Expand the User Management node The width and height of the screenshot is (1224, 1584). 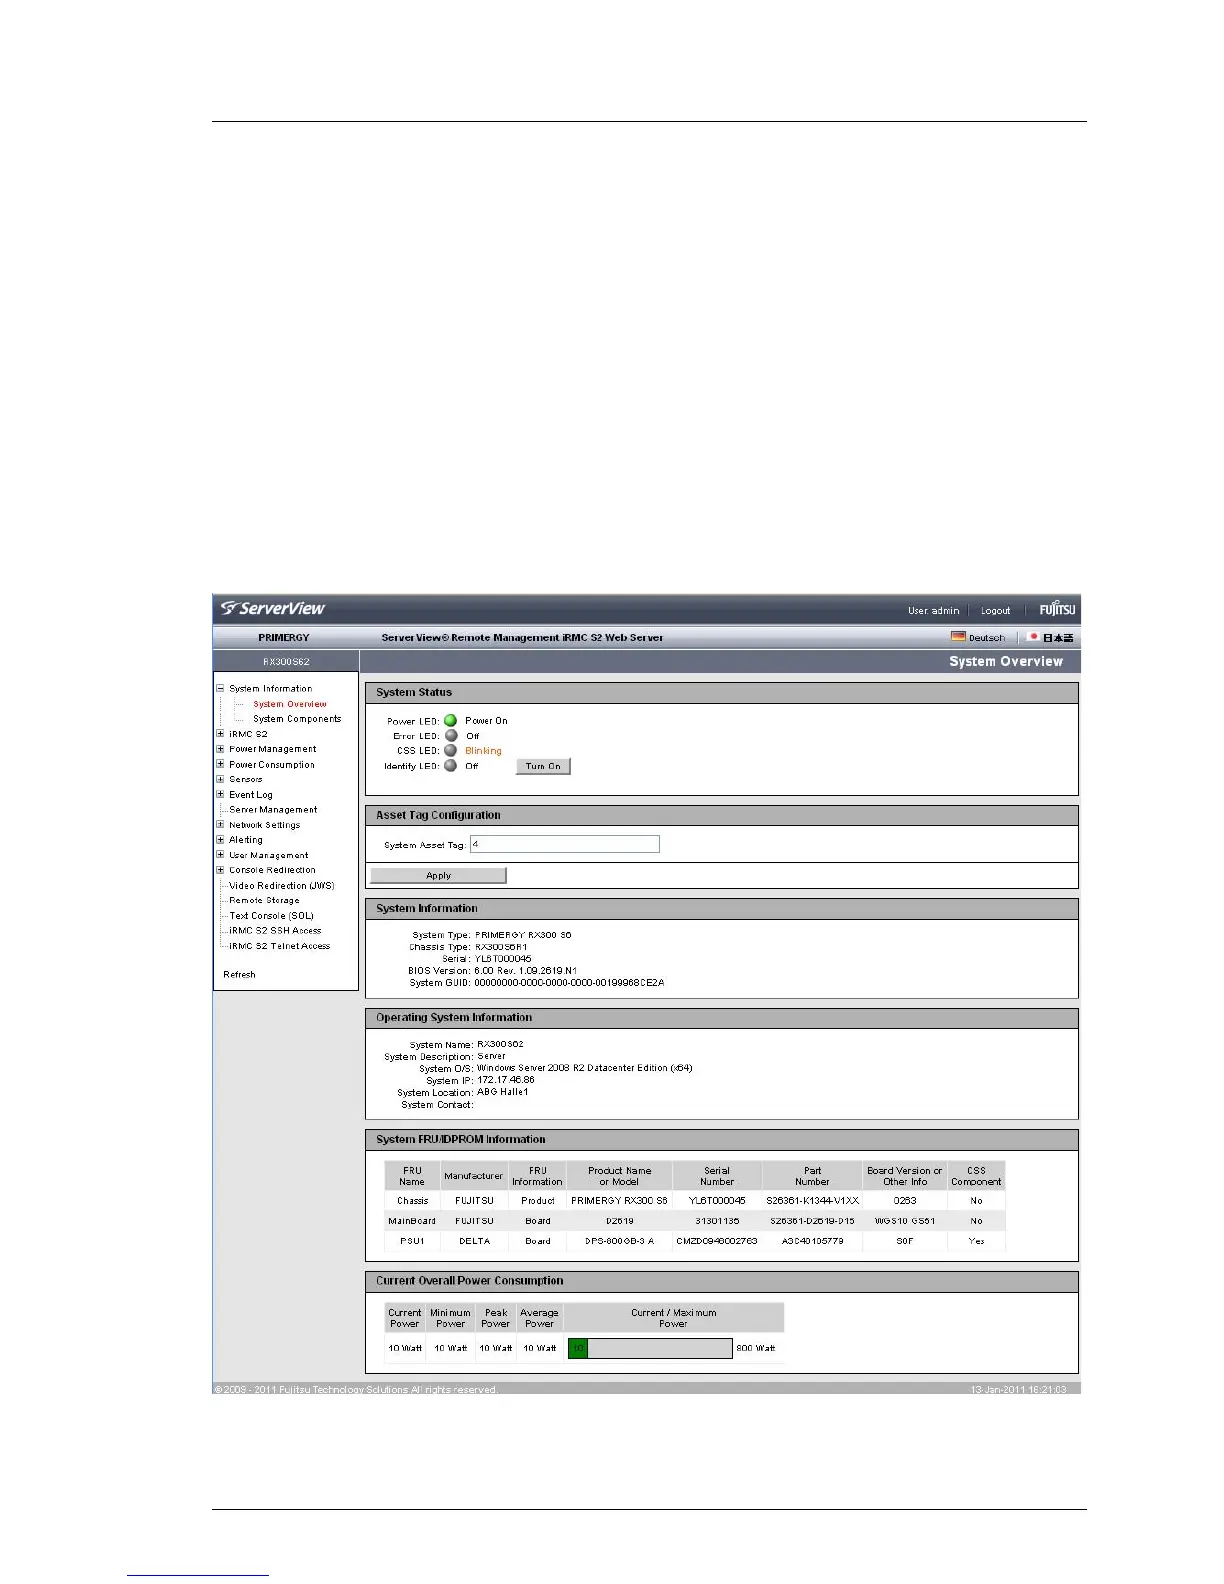click(x=221, y=855)
